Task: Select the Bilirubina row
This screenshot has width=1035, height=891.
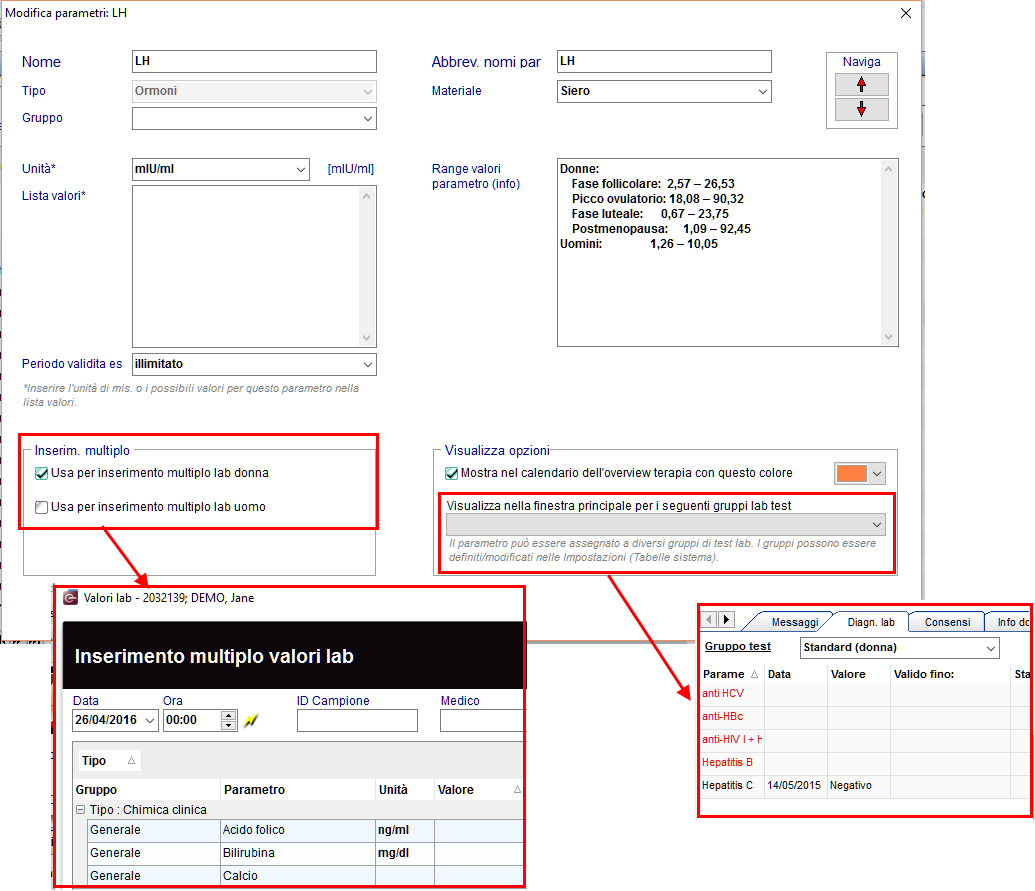Action: (306, 853)
